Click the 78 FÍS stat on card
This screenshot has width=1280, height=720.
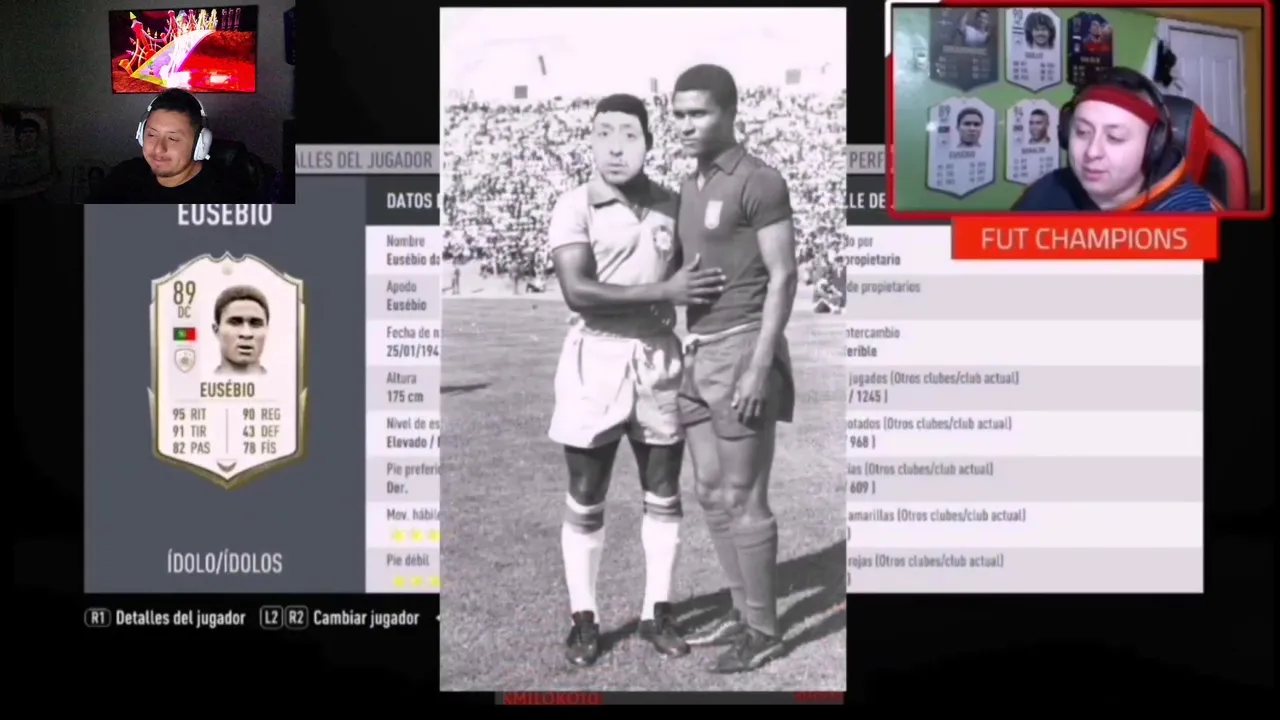(x=262, y=448)
